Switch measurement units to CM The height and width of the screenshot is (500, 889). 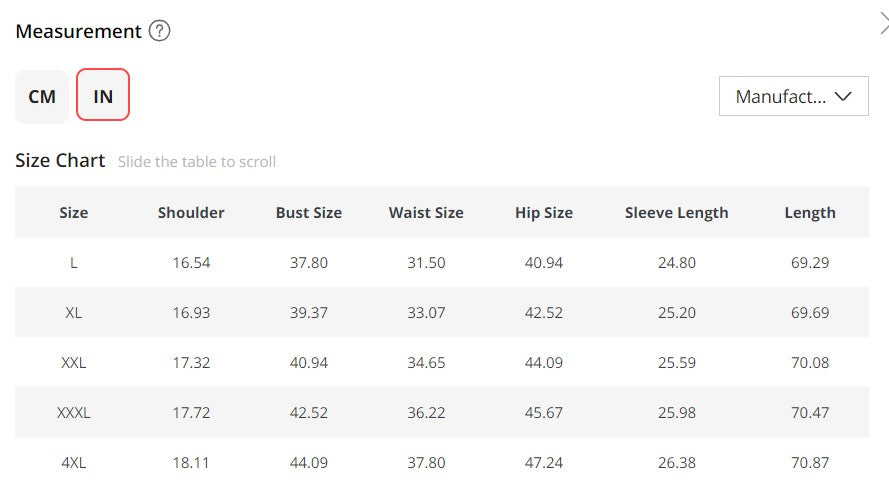coord(42,97)
